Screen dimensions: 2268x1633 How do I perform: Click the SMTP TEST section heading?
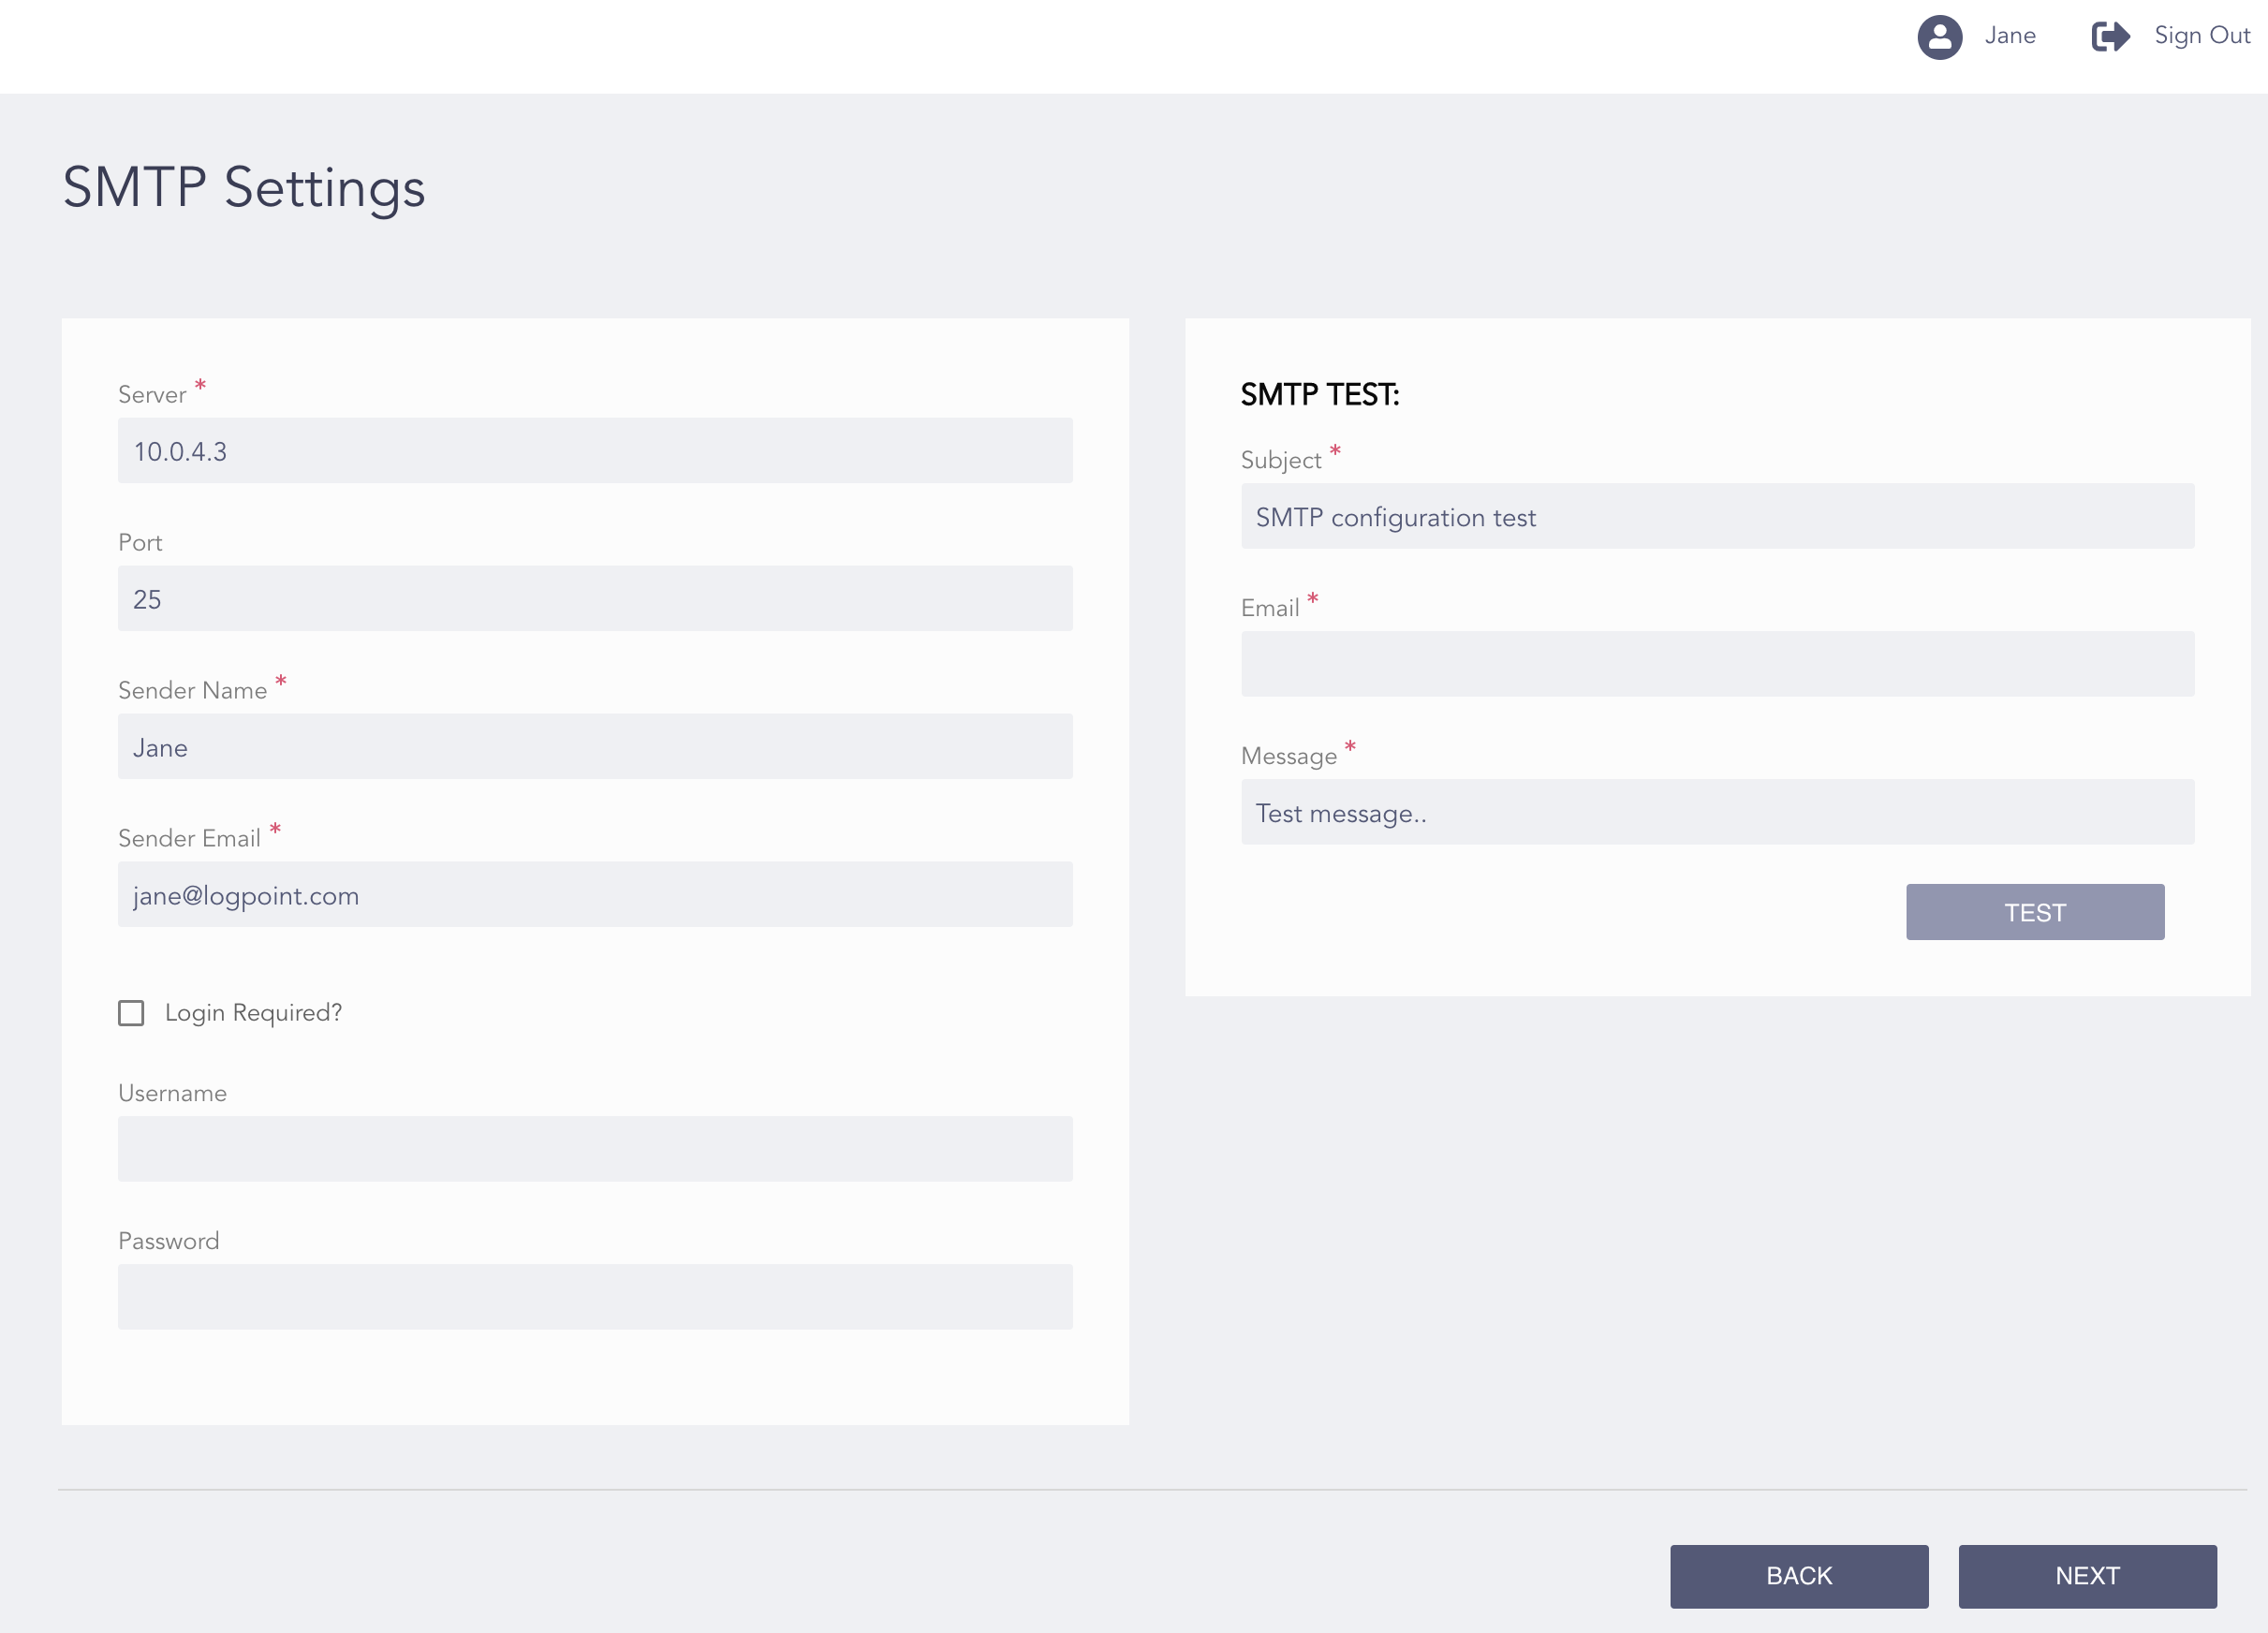click(1320, 394)
